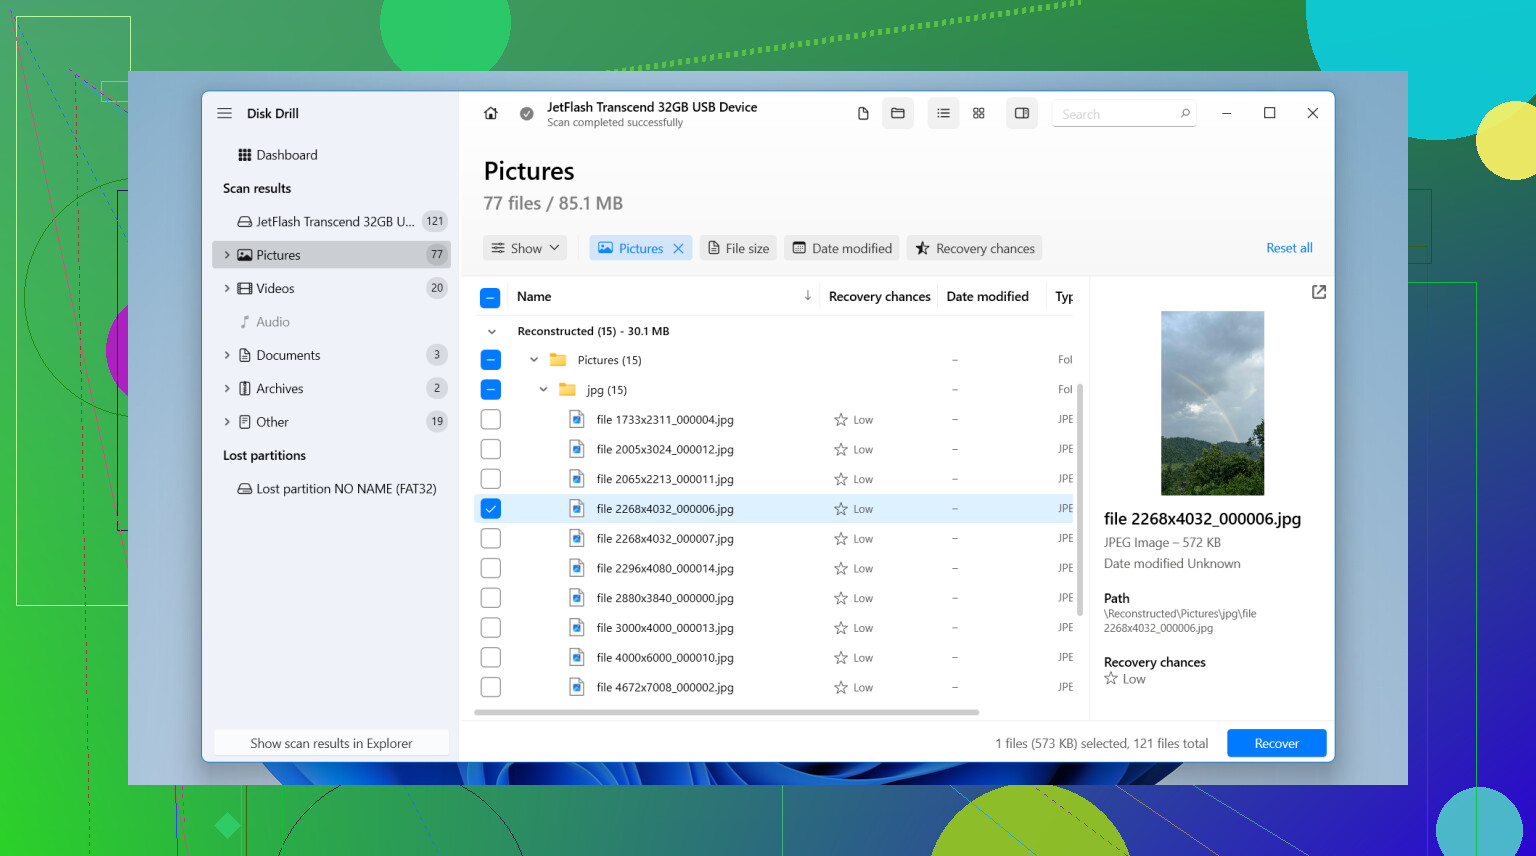The image size is (1536, 856).
Task: Expand the Pictures sidebar chevron
Action: tap(227, 255)
